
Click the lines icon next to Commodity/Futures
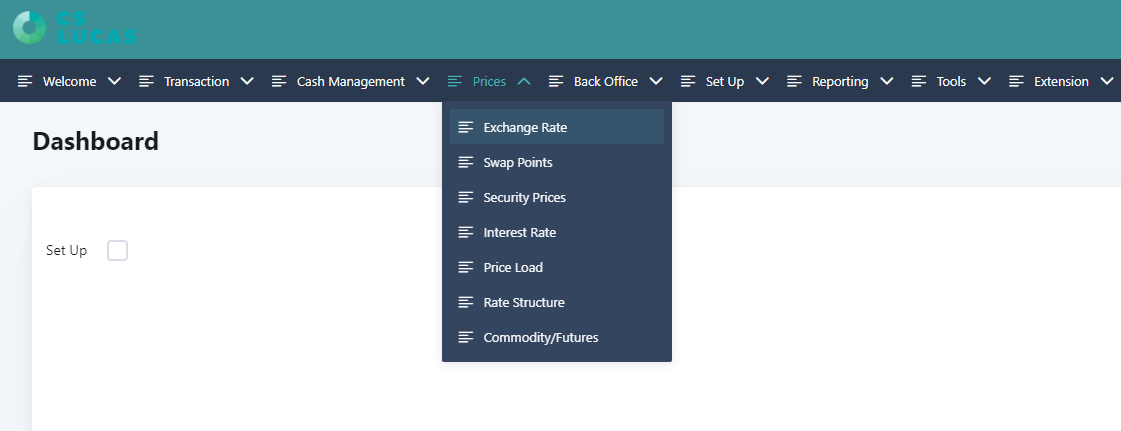coord(466,337)
